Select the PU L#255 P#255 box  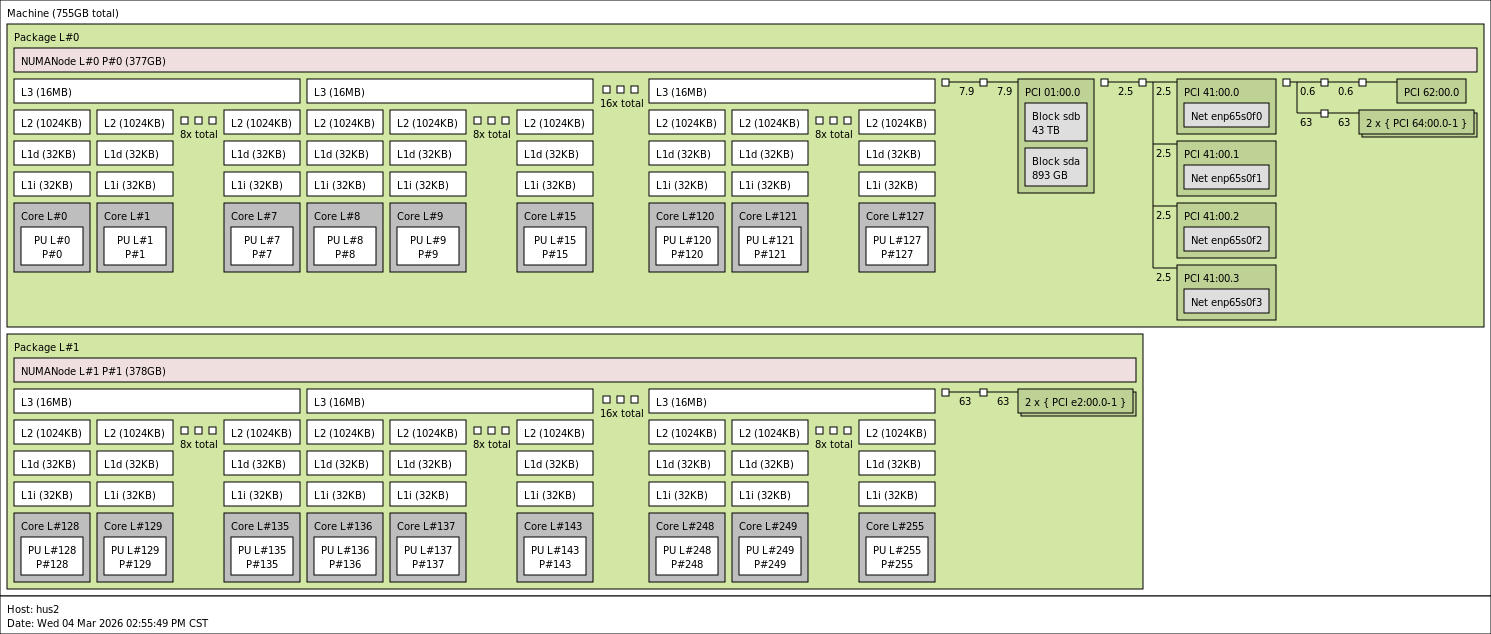[x=897, y=556]
